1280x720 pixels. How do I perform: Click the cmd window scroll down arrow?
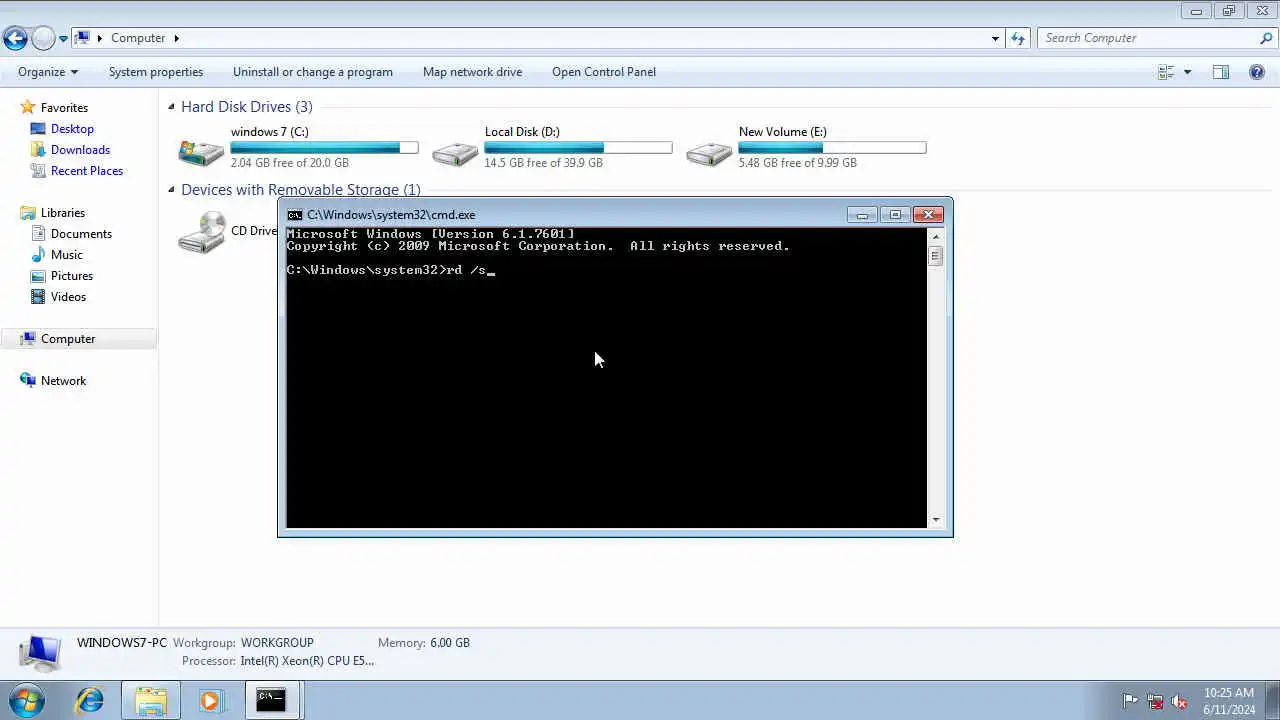936,520
